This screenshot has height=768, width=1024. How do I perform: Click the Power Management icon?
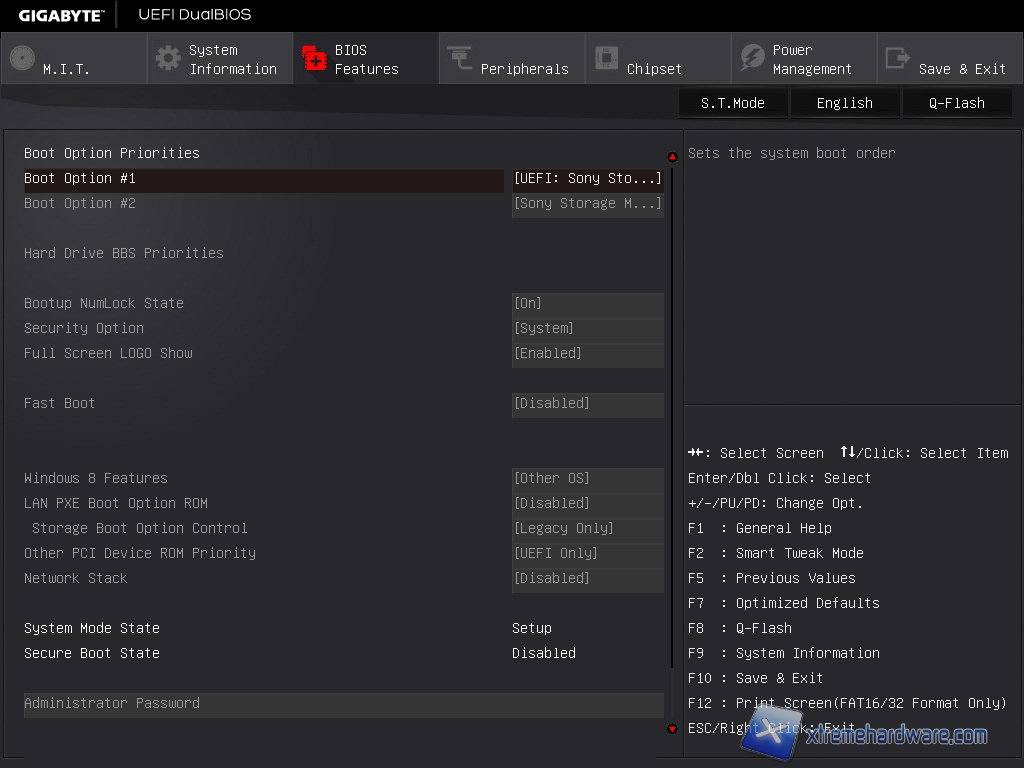[752, 58]
